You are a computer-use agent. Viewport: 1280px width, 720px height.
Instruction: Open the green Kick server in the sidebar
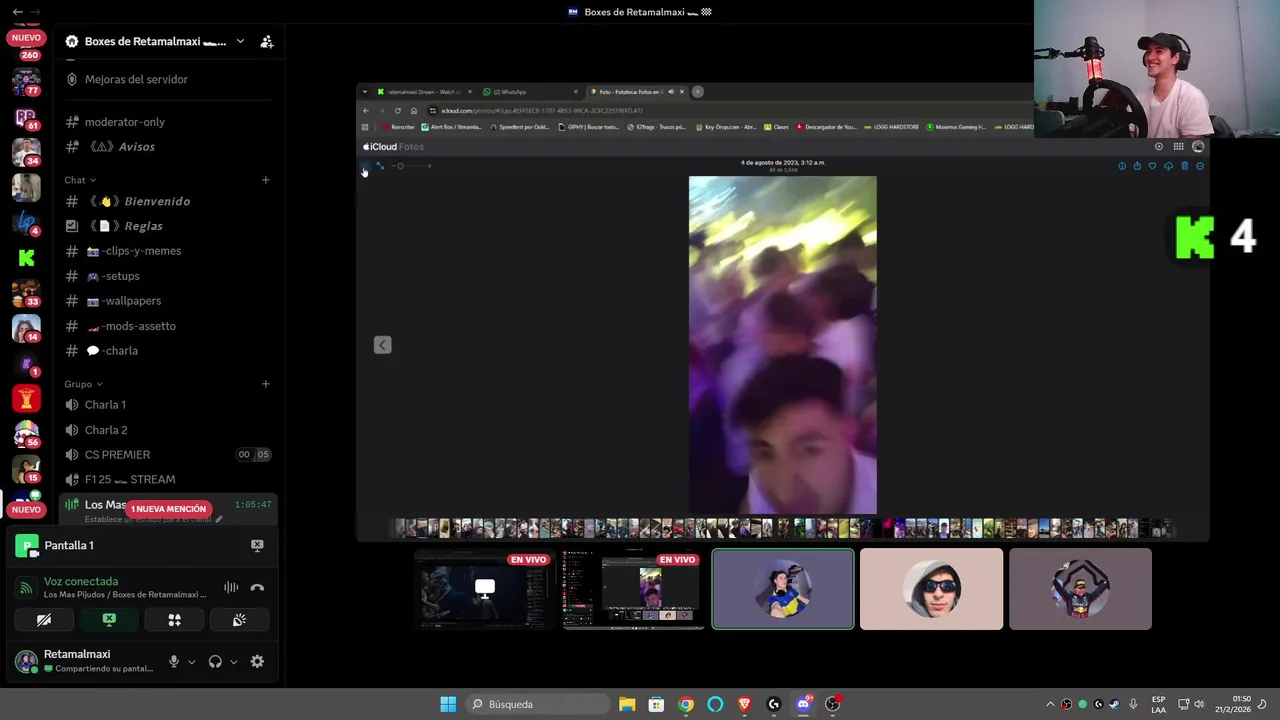tap(26, 258)
